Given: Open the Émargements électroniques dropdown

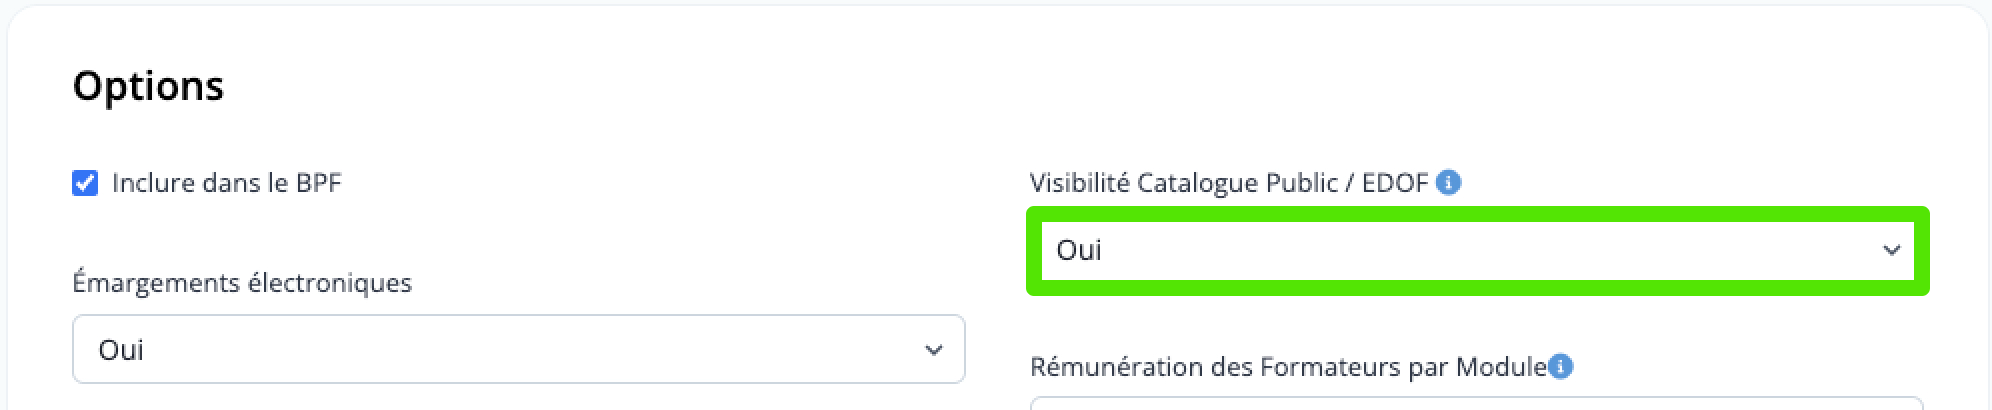Looking at the screenshot, I should [519, 349].
